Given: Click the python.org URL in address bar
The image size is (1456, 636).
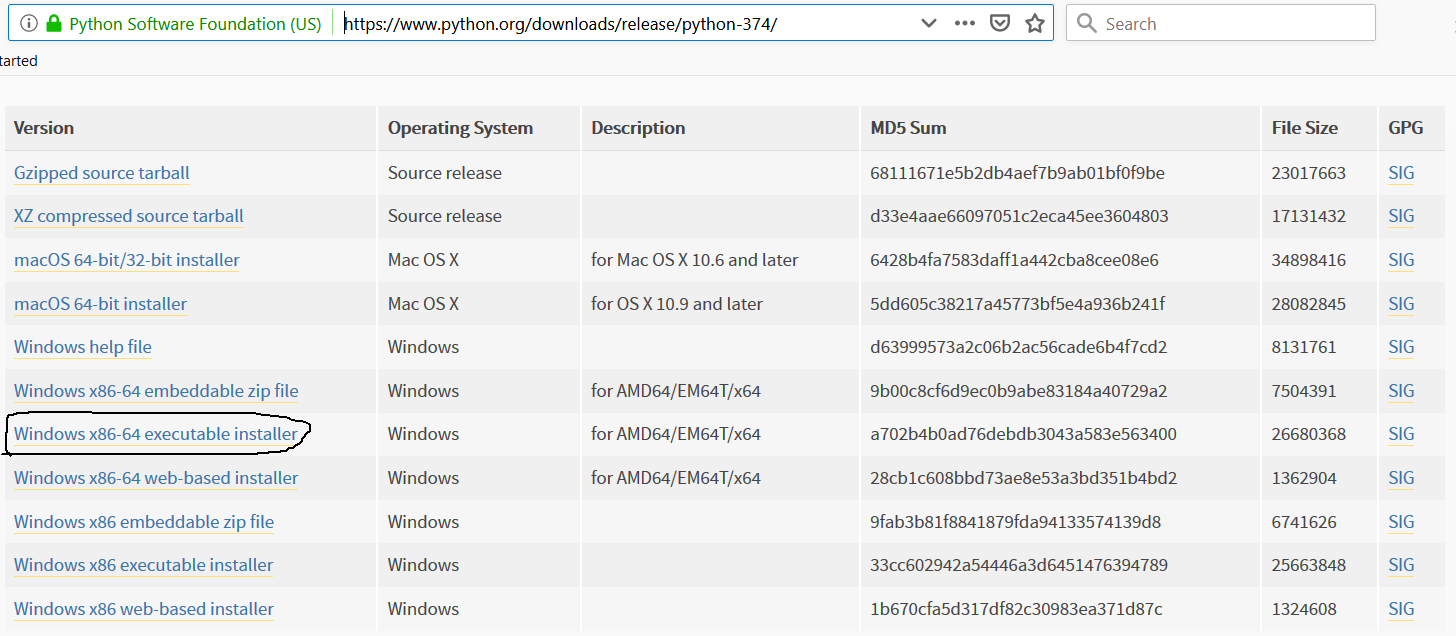Looking at the screenshot, I should [x=560, y=24].
